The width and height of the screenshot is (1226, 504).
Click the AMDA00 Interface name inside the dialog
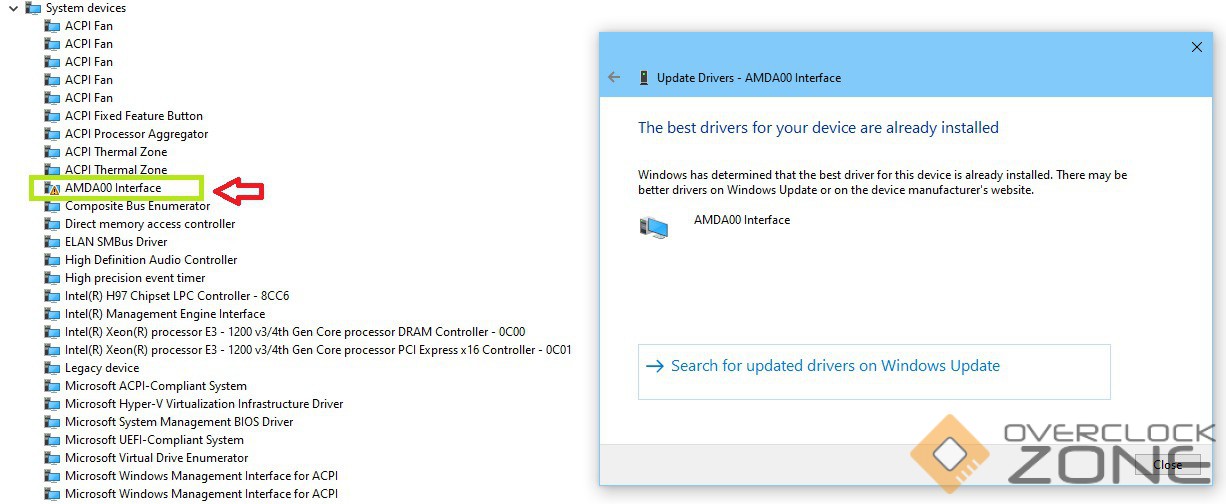[742, 220]
